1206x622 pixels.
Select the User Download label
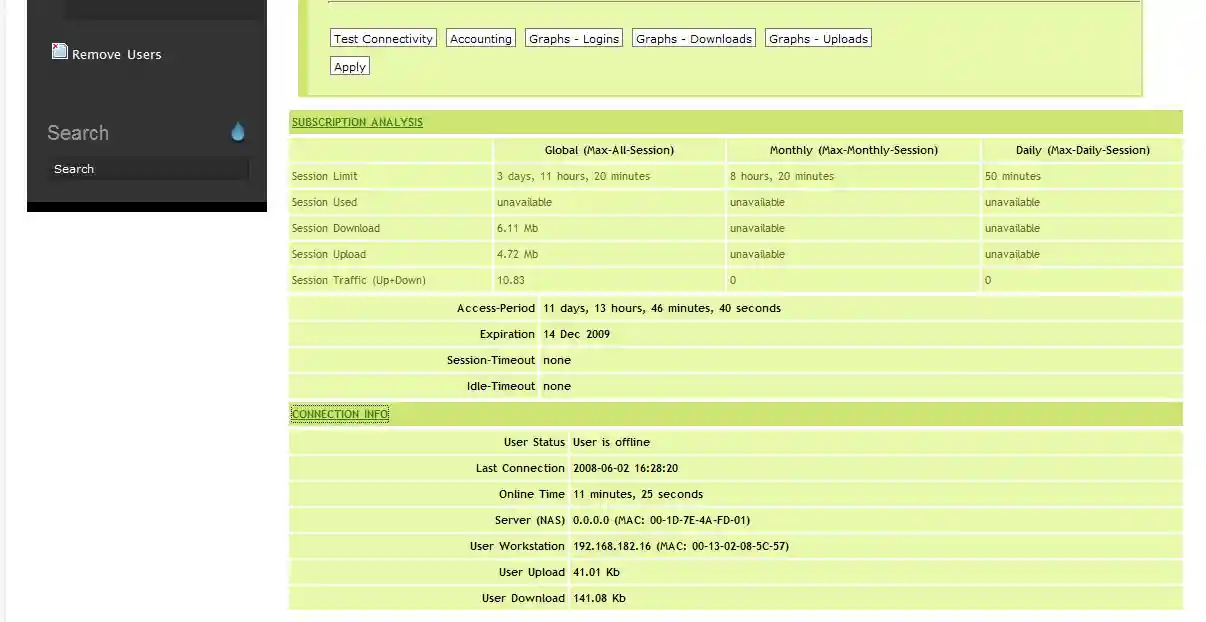point(523,598)
